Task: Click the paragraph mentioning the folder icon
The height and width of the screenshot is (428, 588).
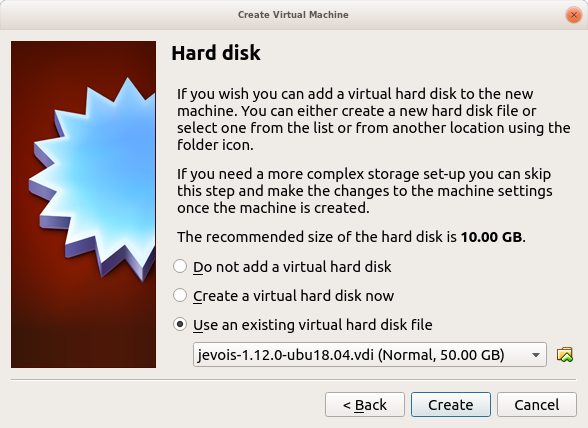Action: 374,119
